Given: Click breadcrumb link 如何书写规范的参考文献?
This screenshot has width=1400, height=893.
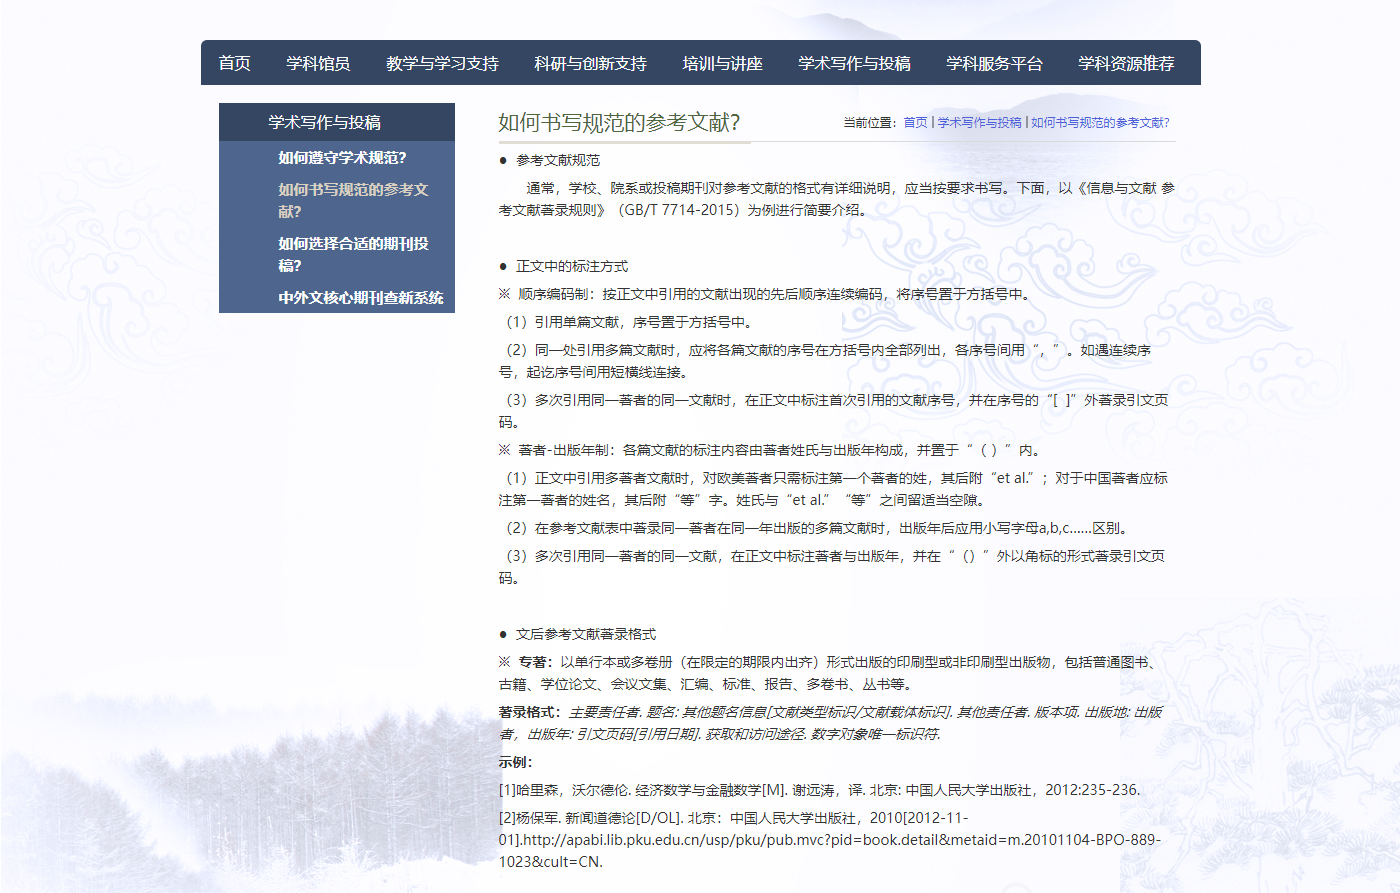Looking at the screenshot, I should coord(1100,122).
